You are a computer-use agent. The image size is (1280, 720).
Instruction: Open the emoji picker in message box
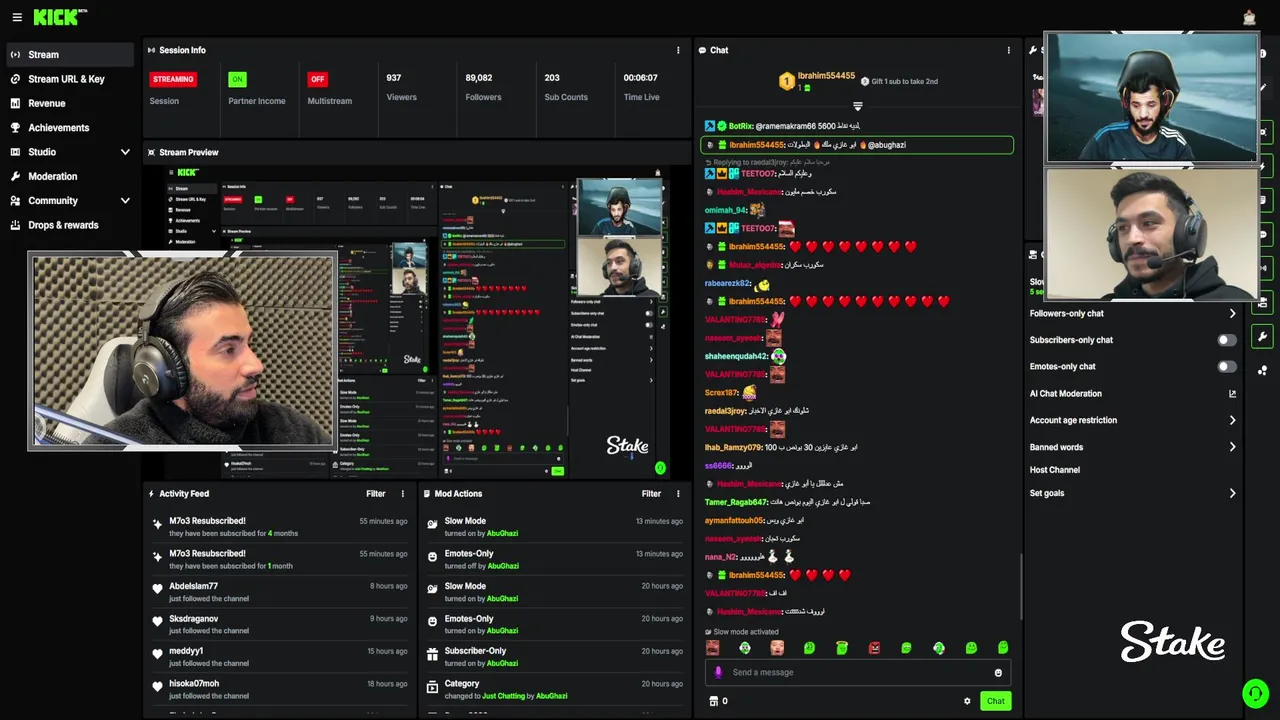pos(998,672)
